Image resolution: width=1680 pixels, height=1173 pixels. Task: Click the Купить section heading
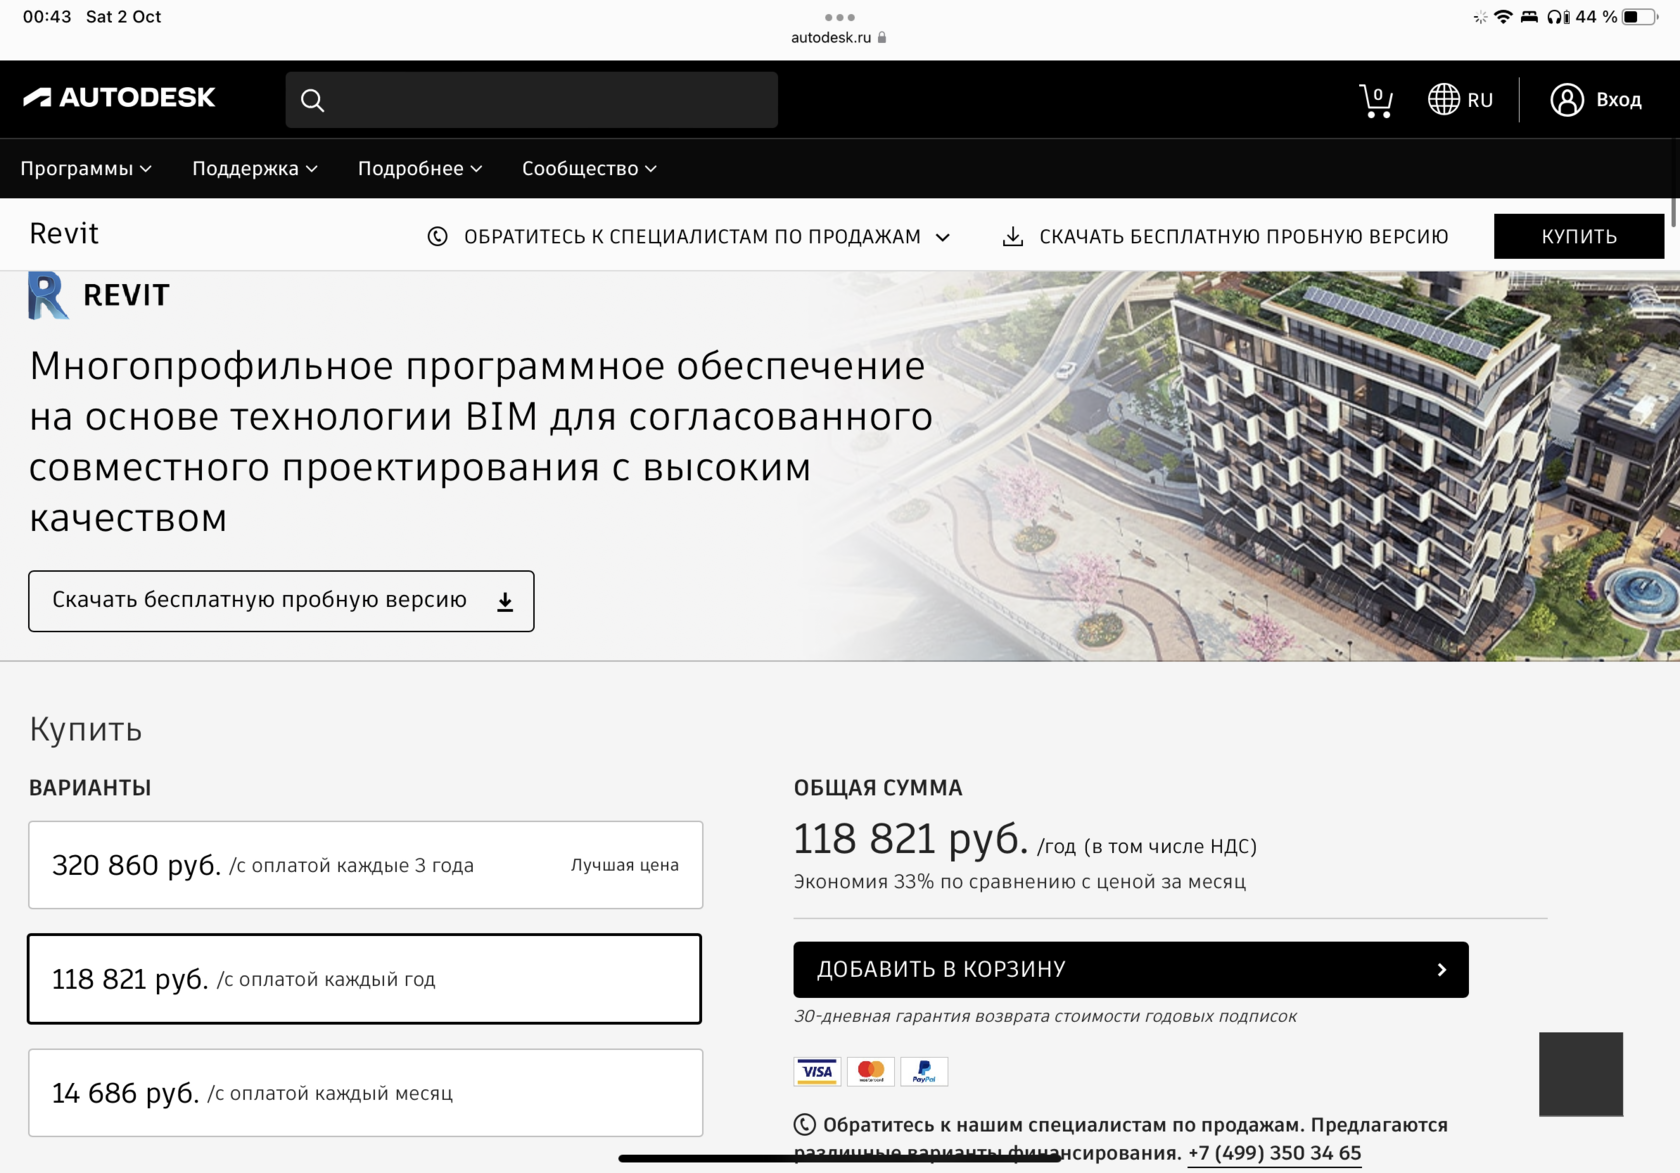pyautogui.click(x=86, y=730)
